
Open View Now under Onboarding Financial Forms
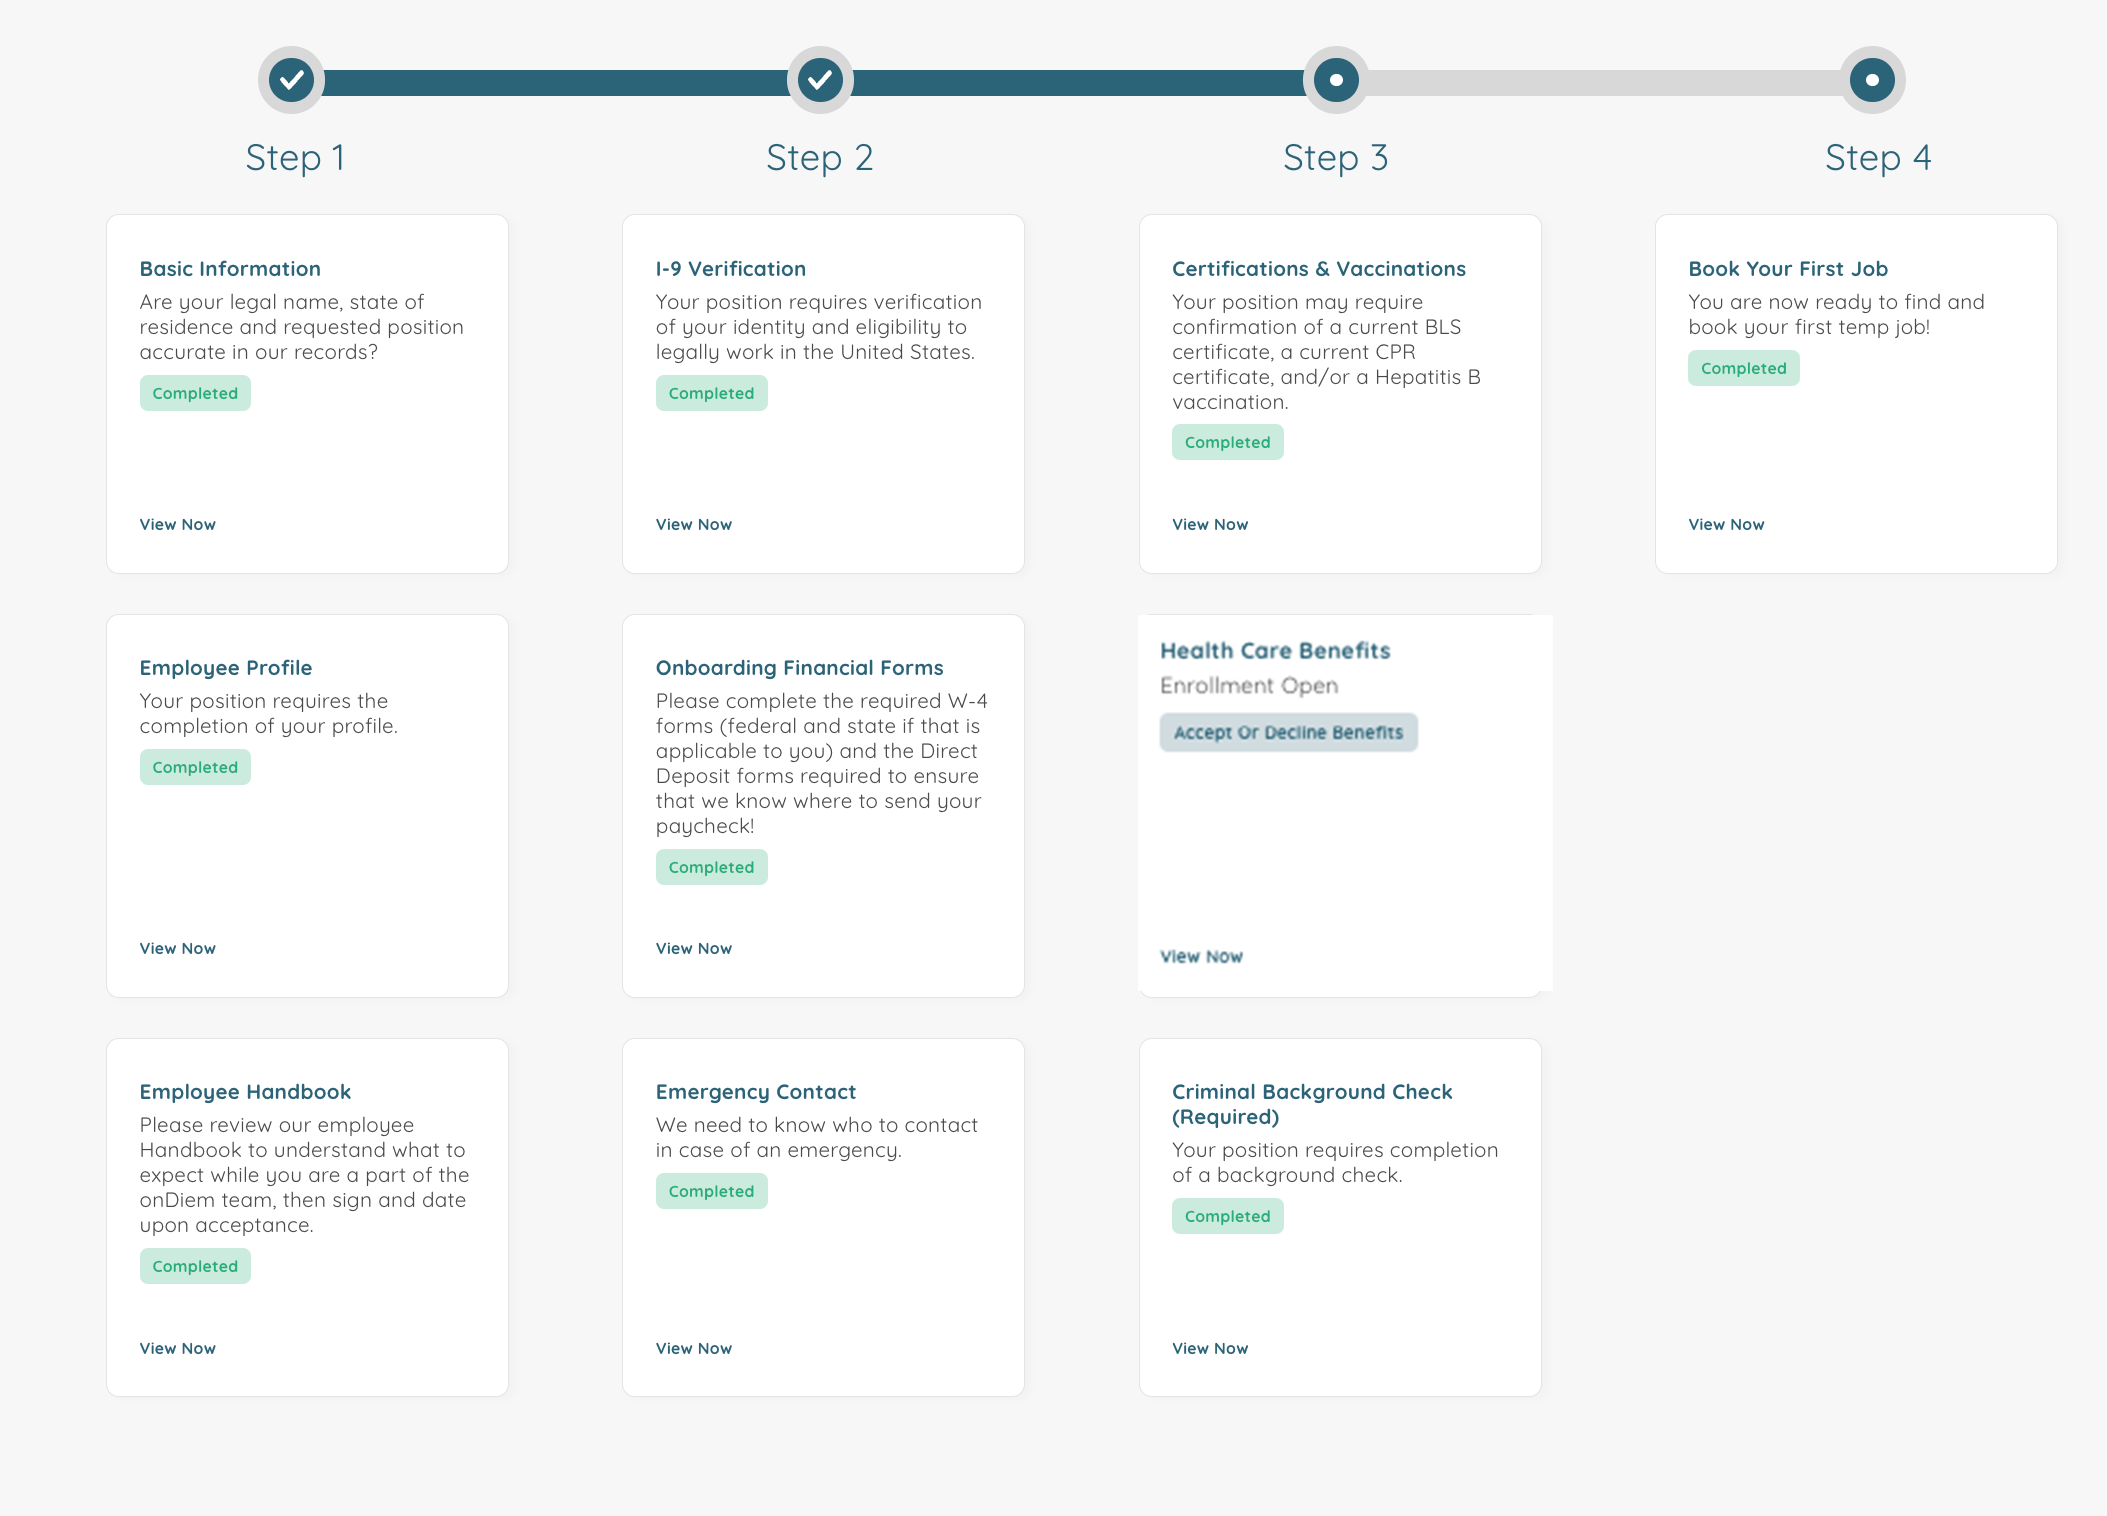pyautogui.click(x=693, y=948)
